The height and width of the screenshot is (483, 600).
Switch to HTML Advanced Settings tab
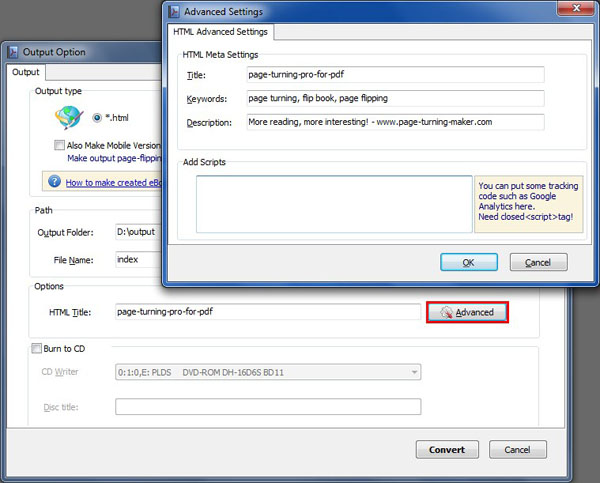click(220, 32)
